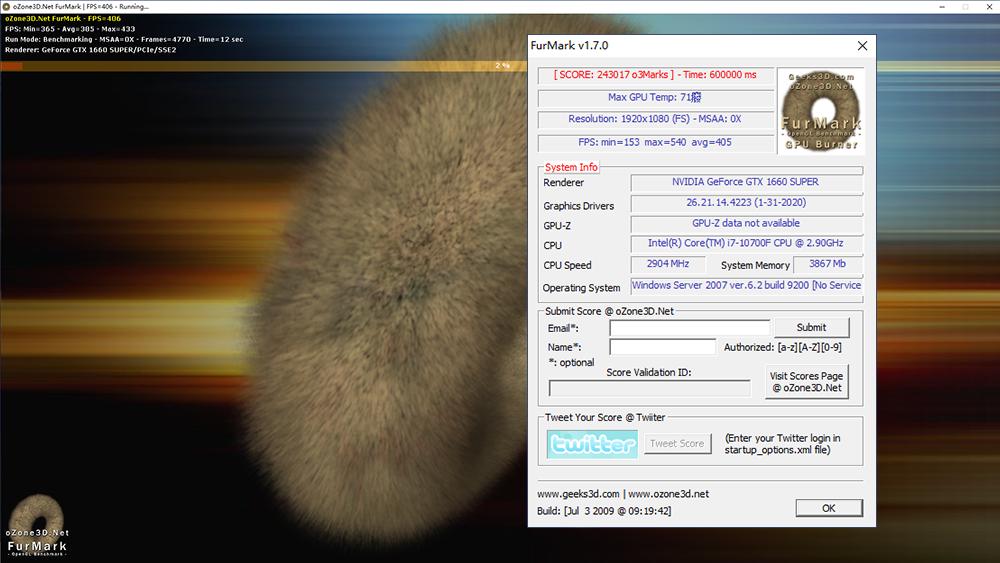
Task: Click the Score Validation ID box
Action: tap(649, 388)
